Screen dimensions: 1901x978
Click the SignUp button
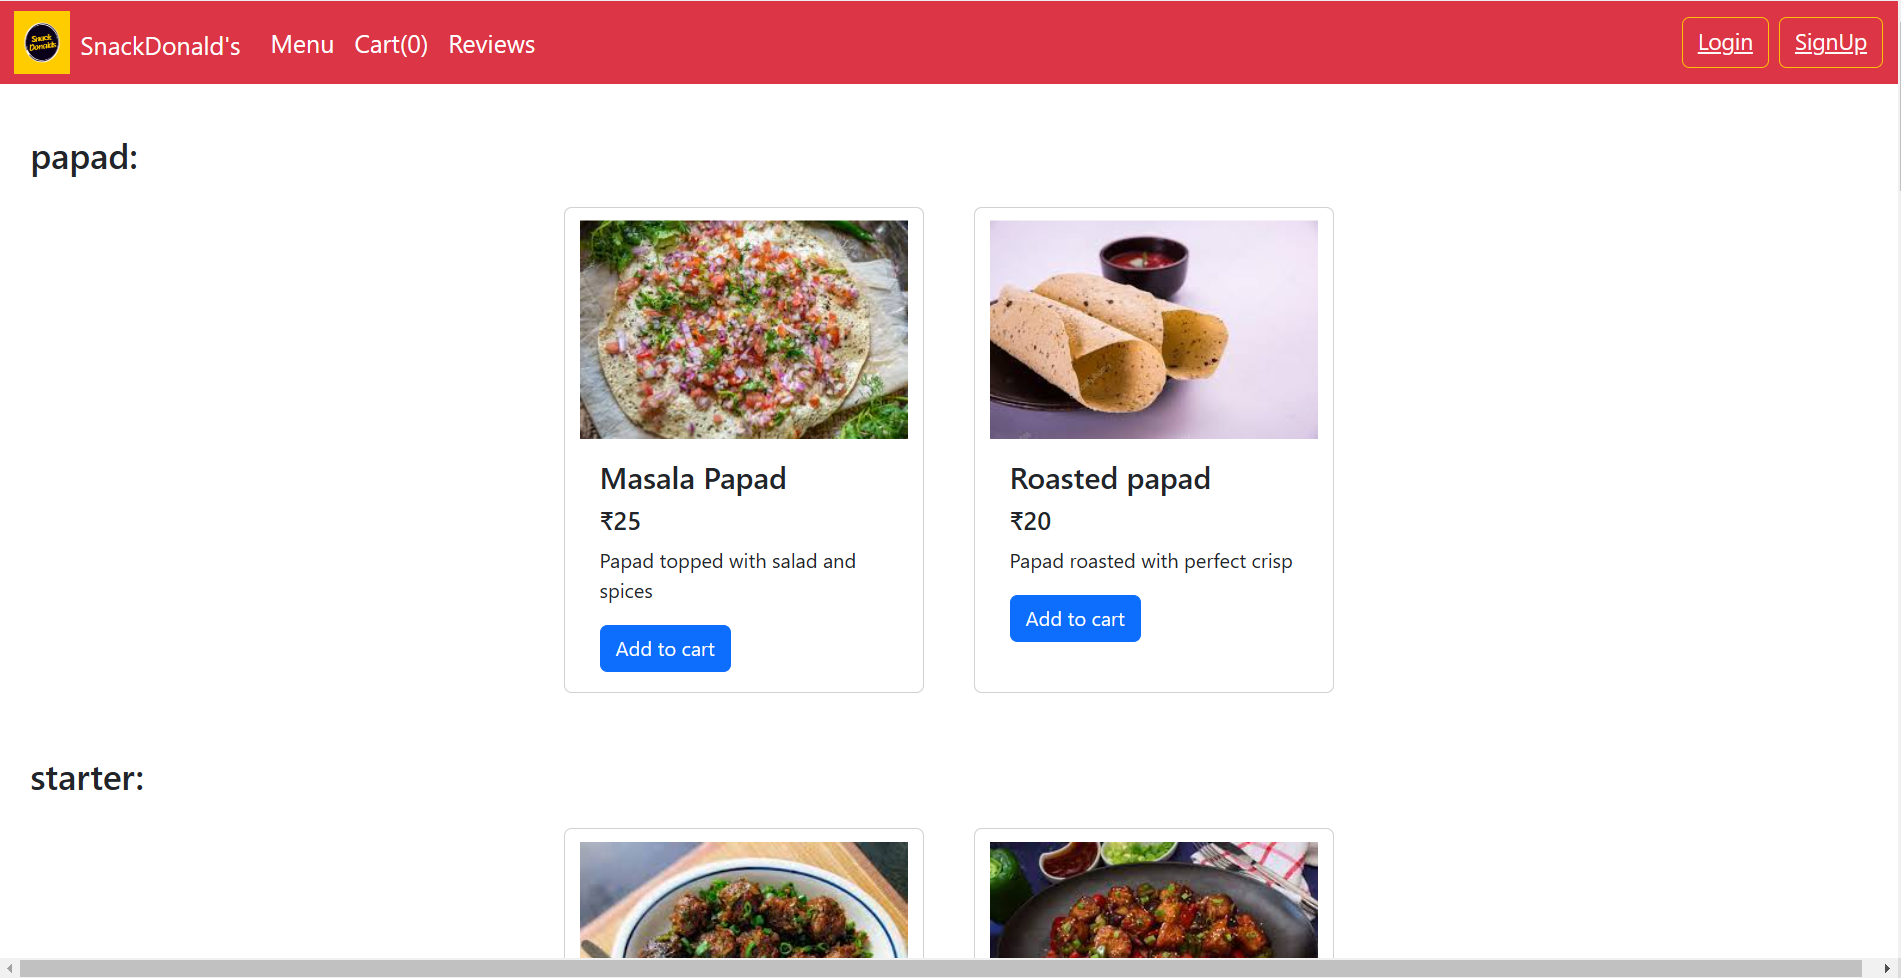tap(1830, 43)
